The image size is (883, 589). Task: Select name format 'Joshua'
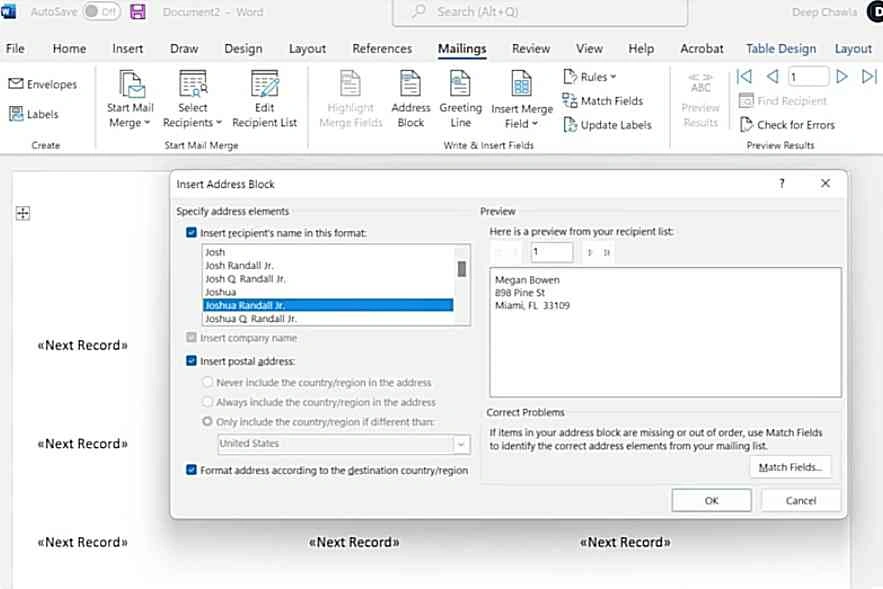click(328, 292)
